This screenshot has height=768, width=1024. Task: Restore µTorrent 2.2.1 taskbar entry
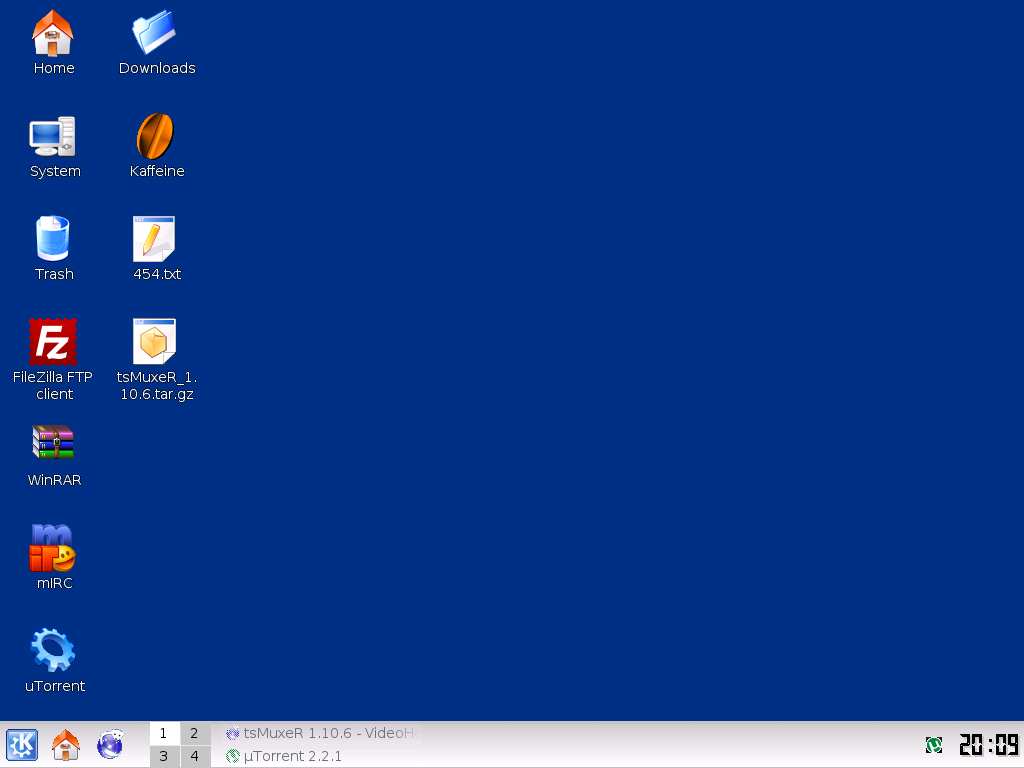[292, 756]
